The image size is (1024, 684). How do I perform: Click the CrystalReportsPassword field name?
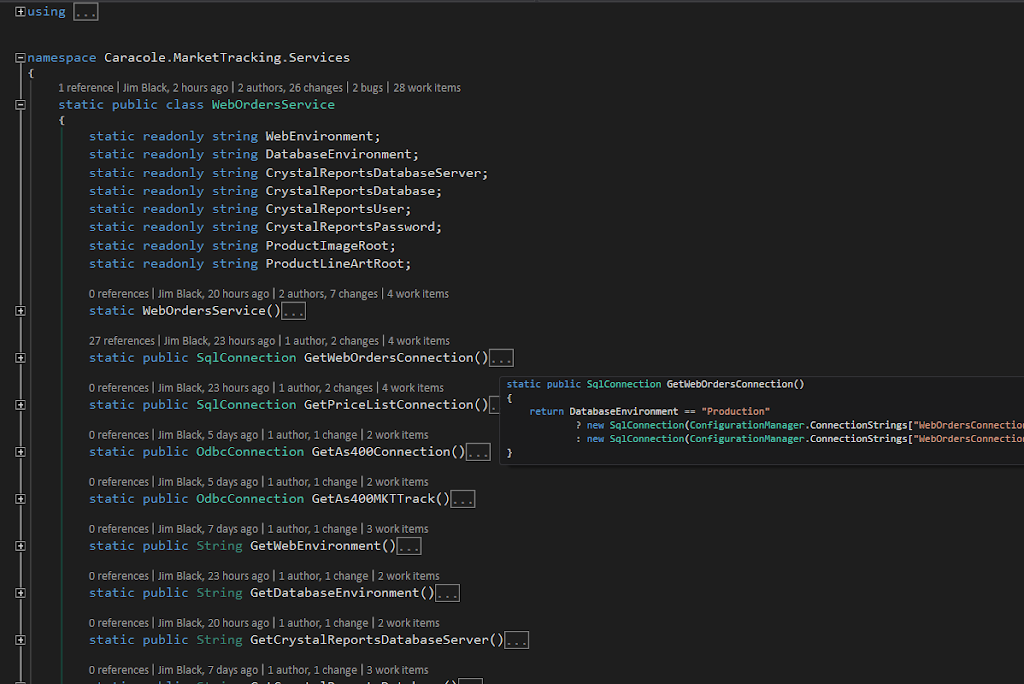[x=350, y=227]
